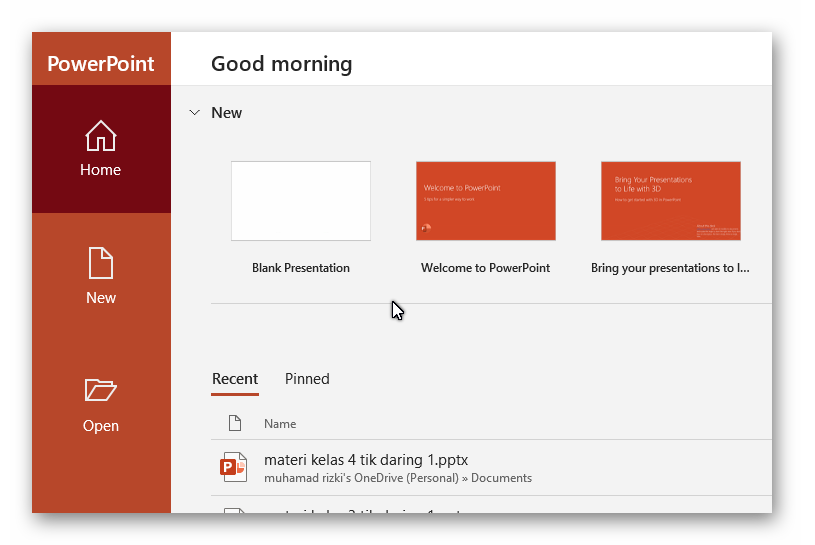This screenshot has height=545, width=815.
Task: Click the New section heading text
Action: tap(227, 113)
